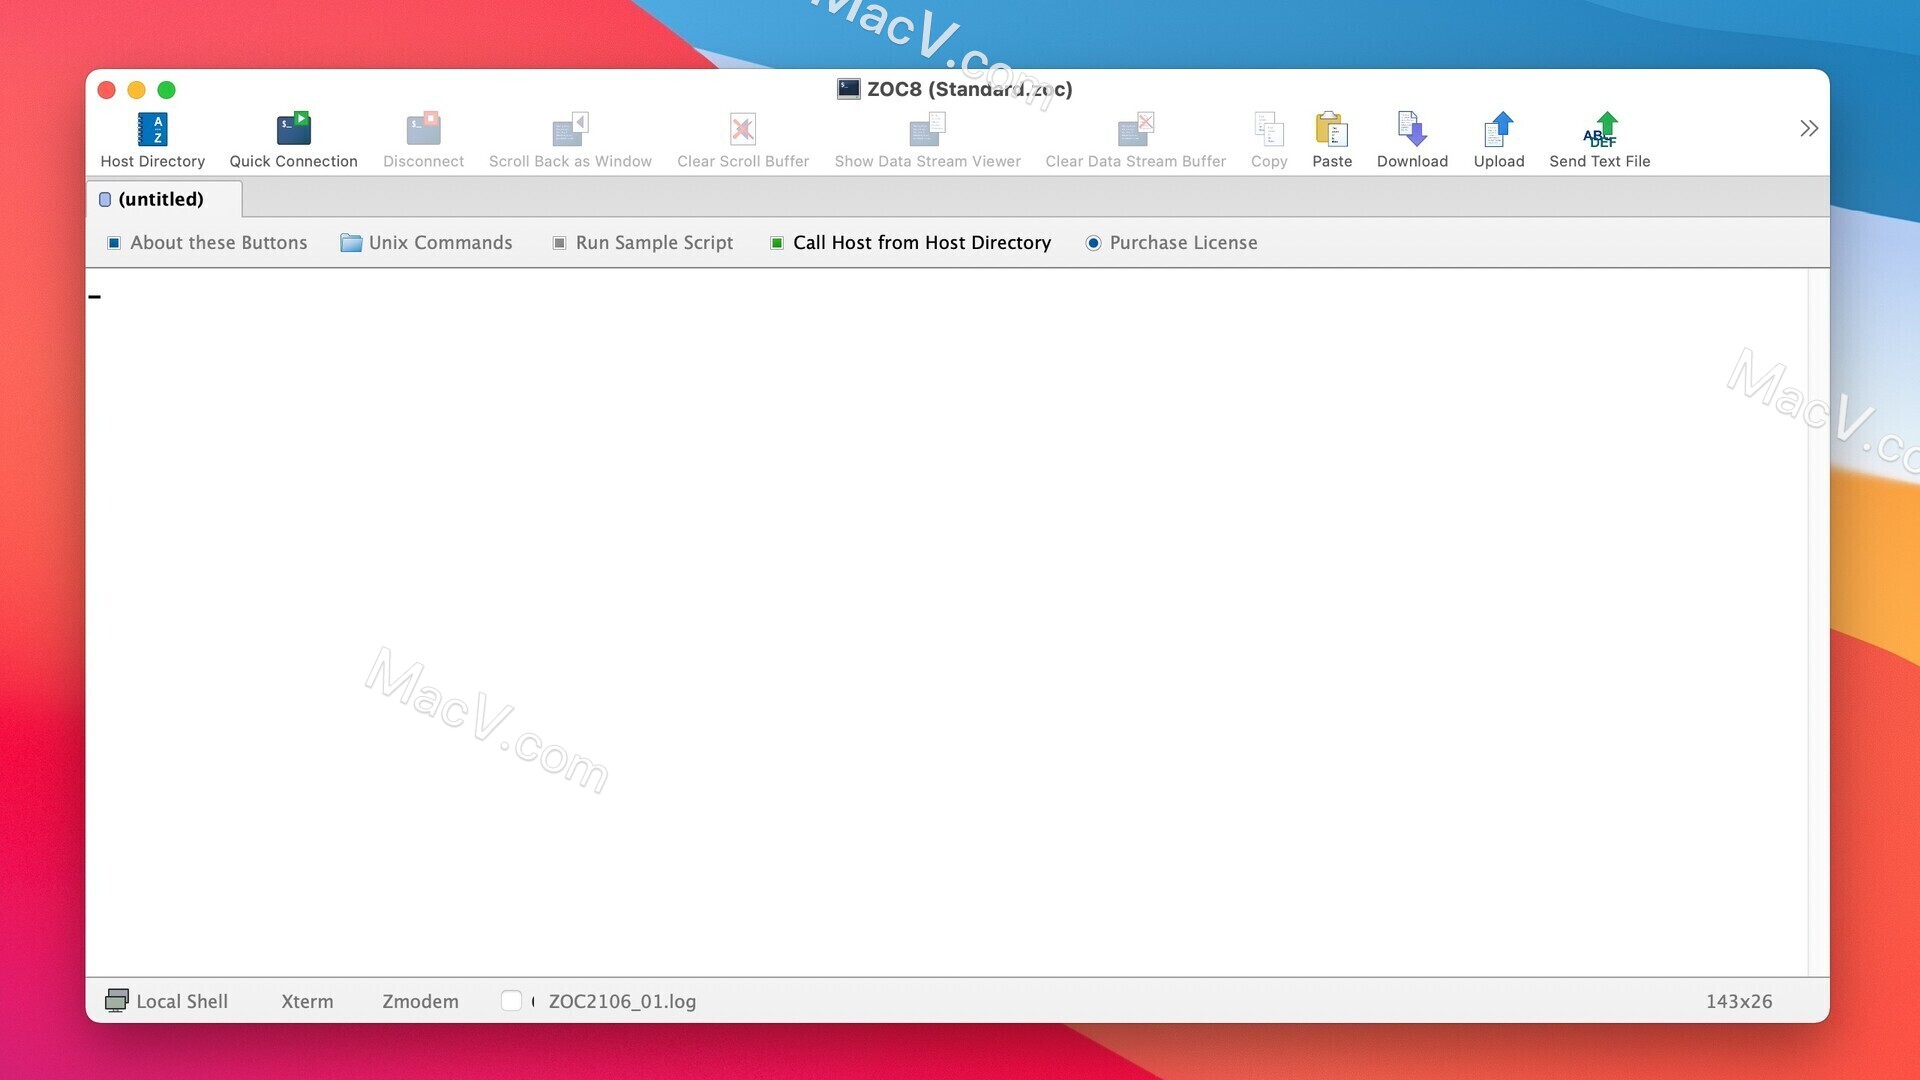
Task: Expand the toolbar overflow menu
Action: tap(1808, 128)
